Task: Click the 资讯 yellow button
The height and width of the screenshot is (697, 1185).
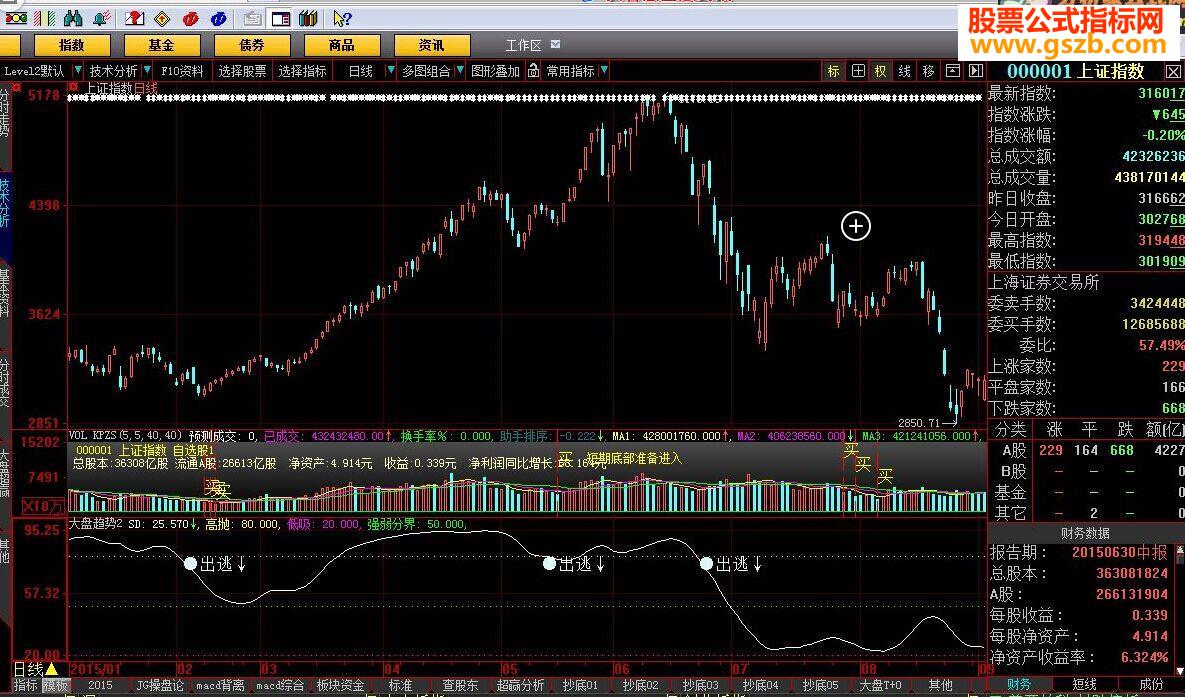Action: (x=432, y=45)
